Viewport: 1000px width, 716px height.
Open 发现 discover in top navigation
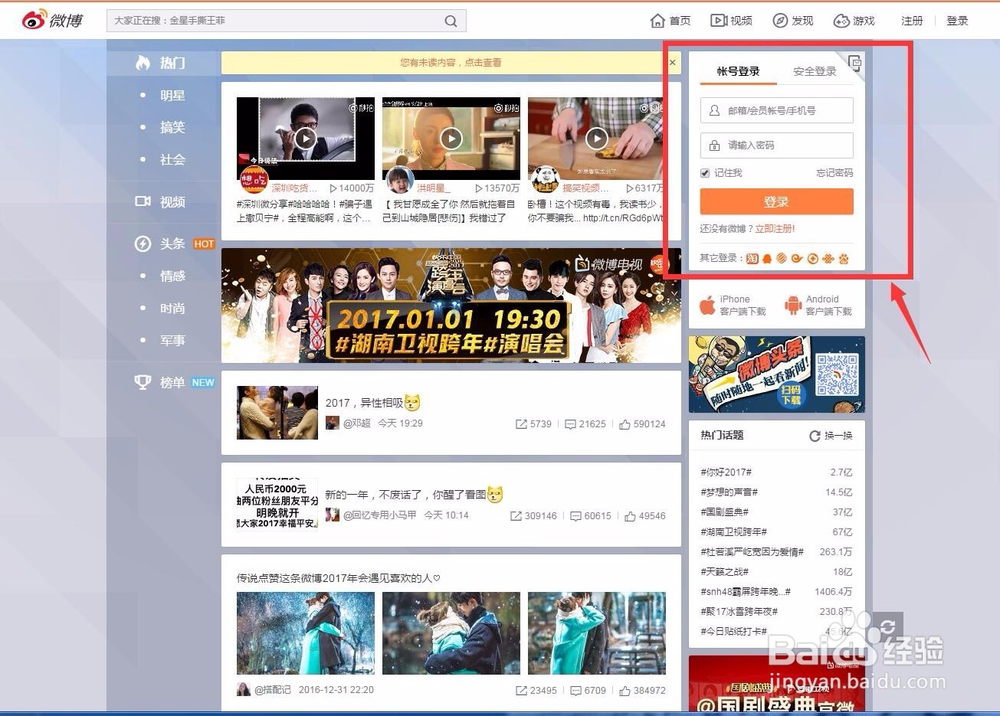click(793, 21)
